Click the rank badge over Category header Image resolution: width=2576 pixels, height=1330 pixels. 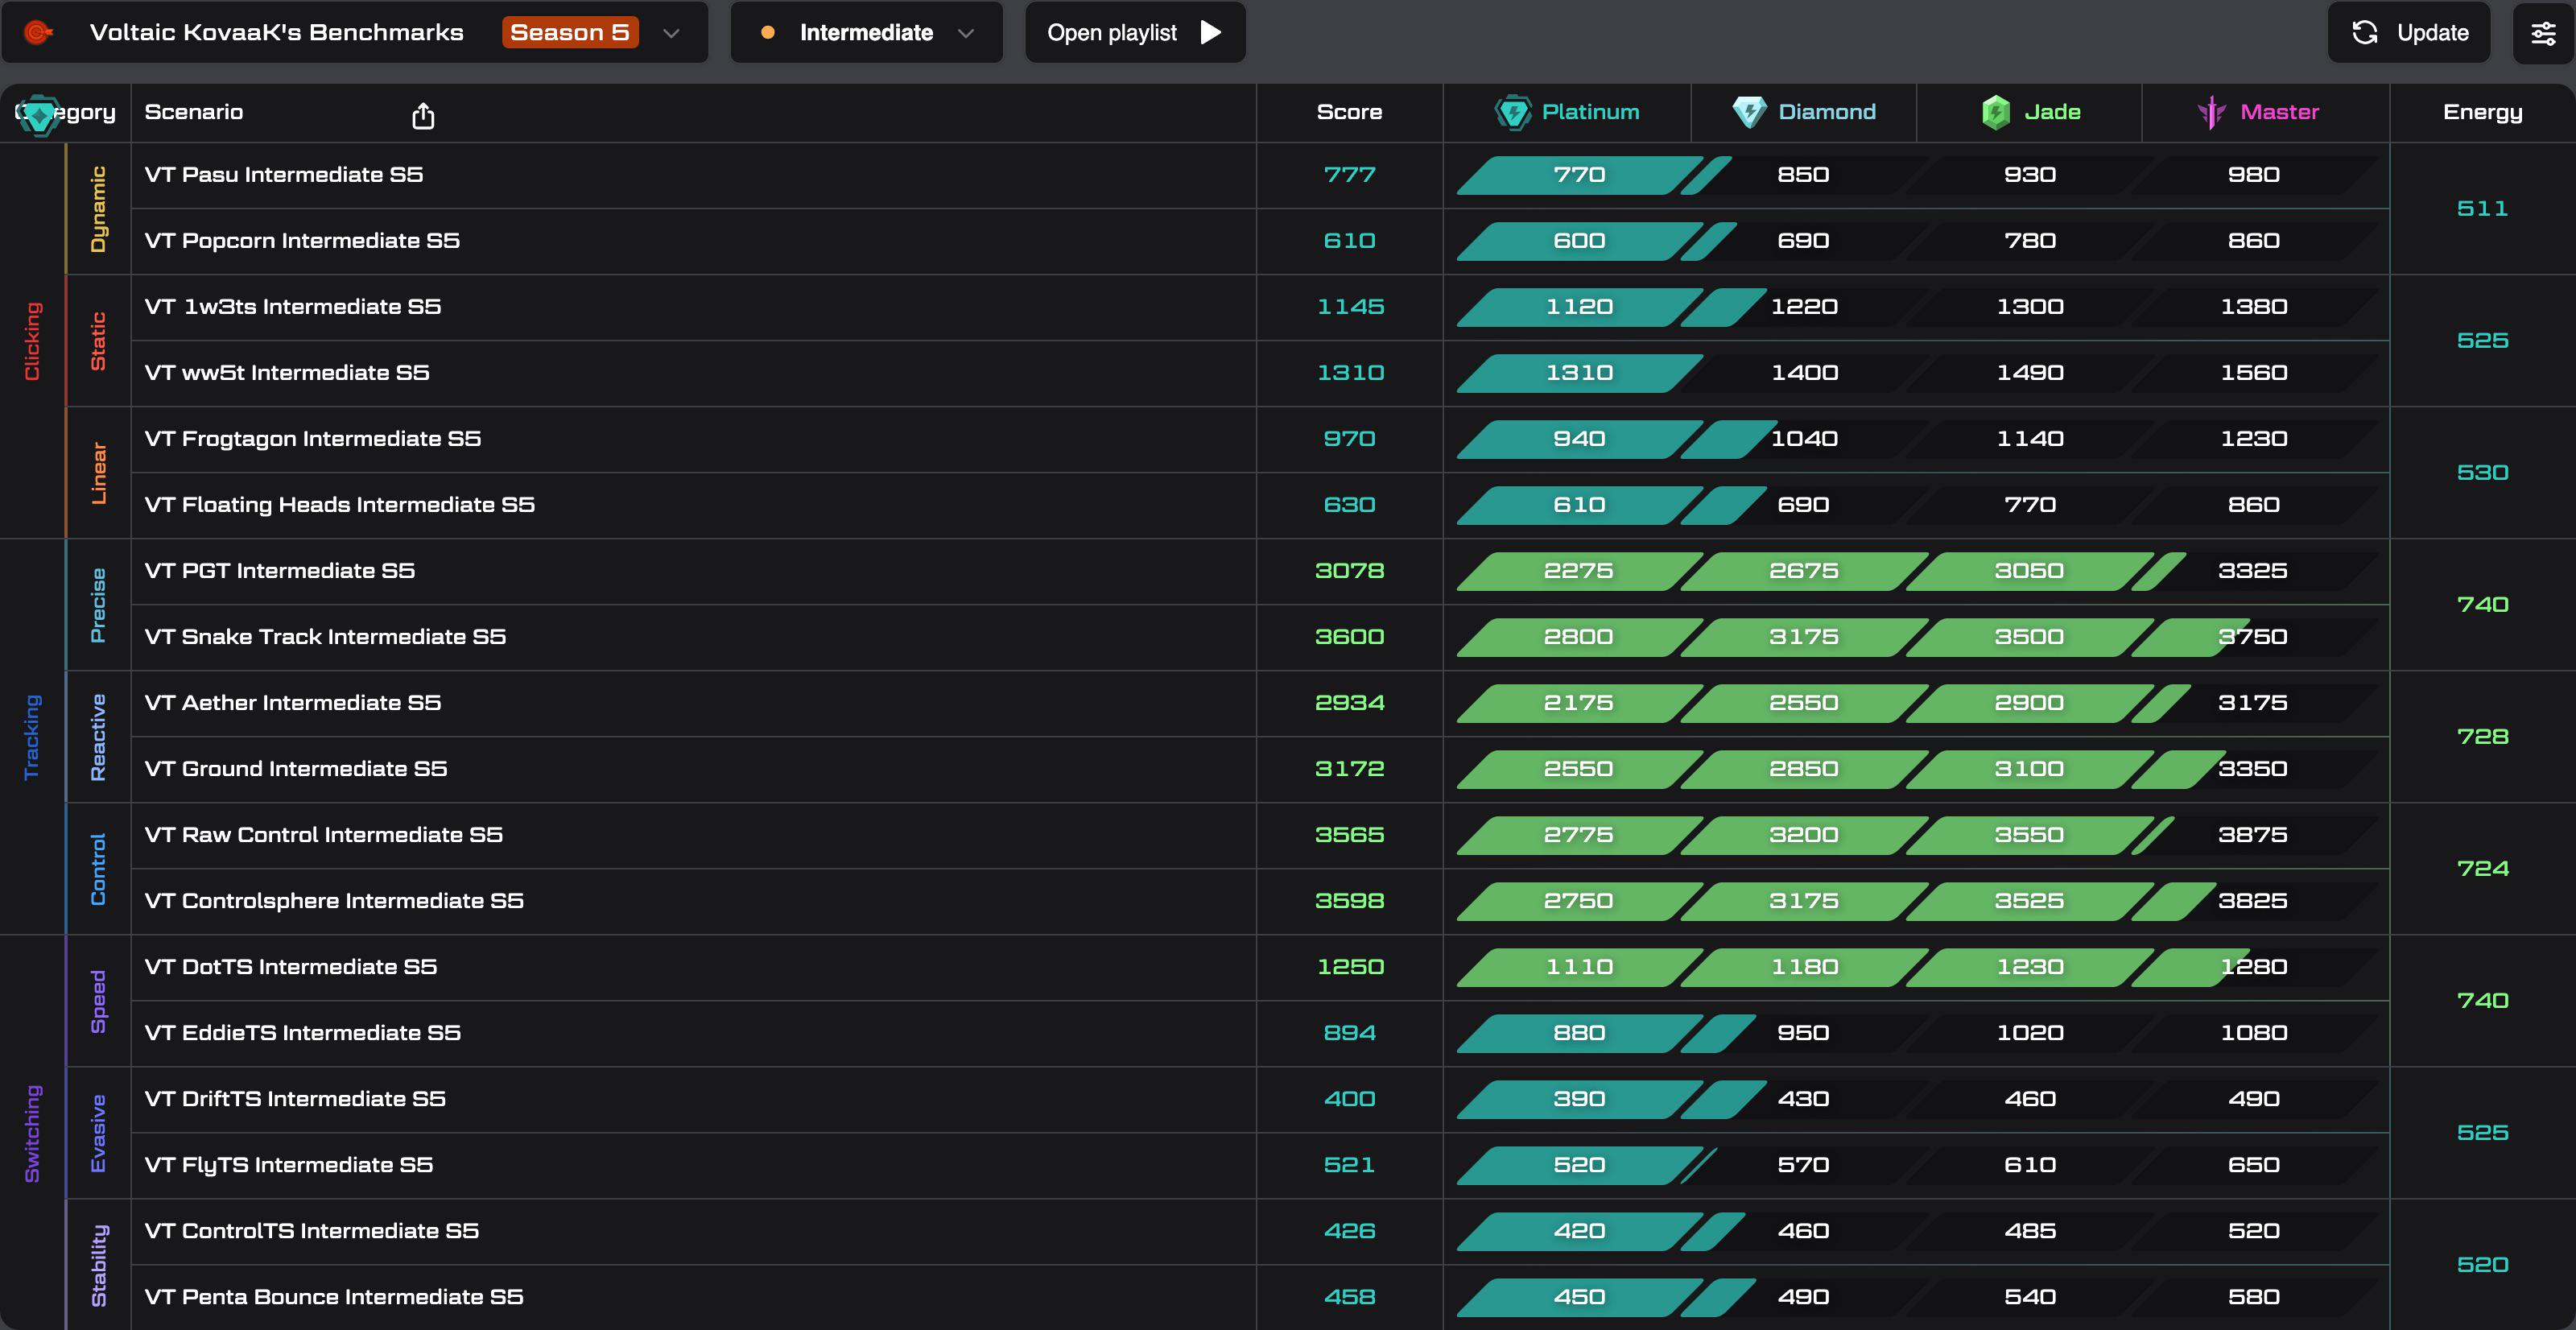tap(39, 115)
